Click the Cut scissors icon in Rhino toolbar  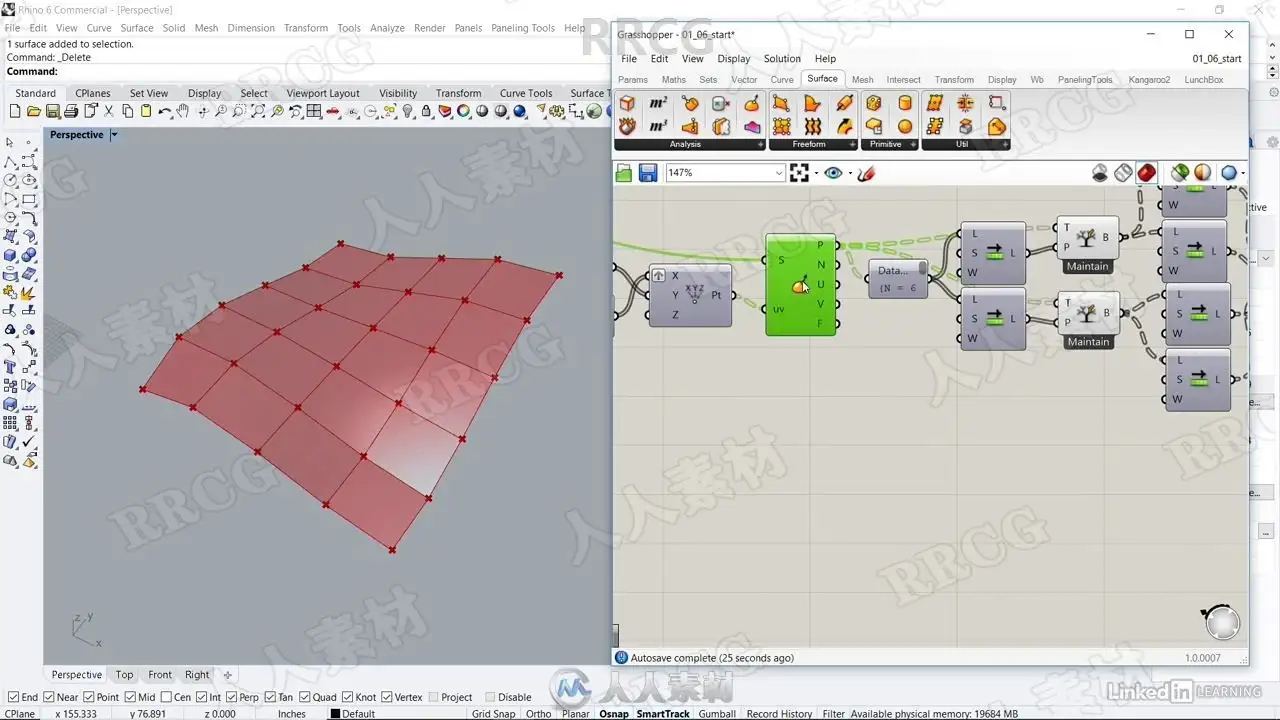coord(108,112)
